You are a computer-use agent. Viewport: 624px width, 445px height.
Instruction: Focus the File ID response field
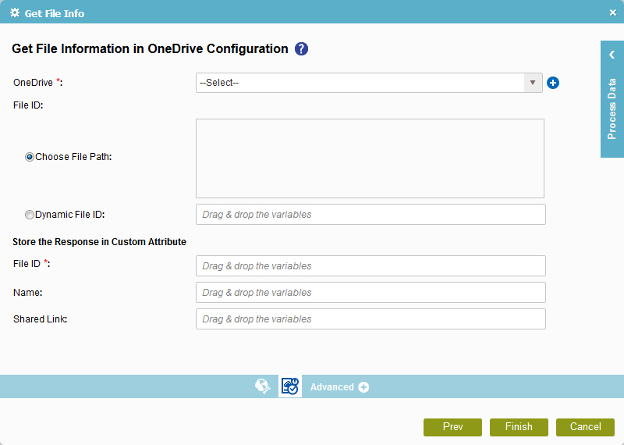pos(370,266)
